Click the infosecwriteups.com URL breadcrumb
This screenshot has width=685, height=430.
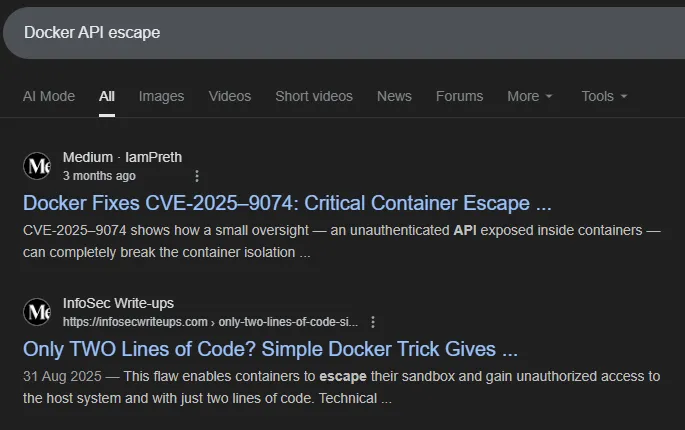210,322
